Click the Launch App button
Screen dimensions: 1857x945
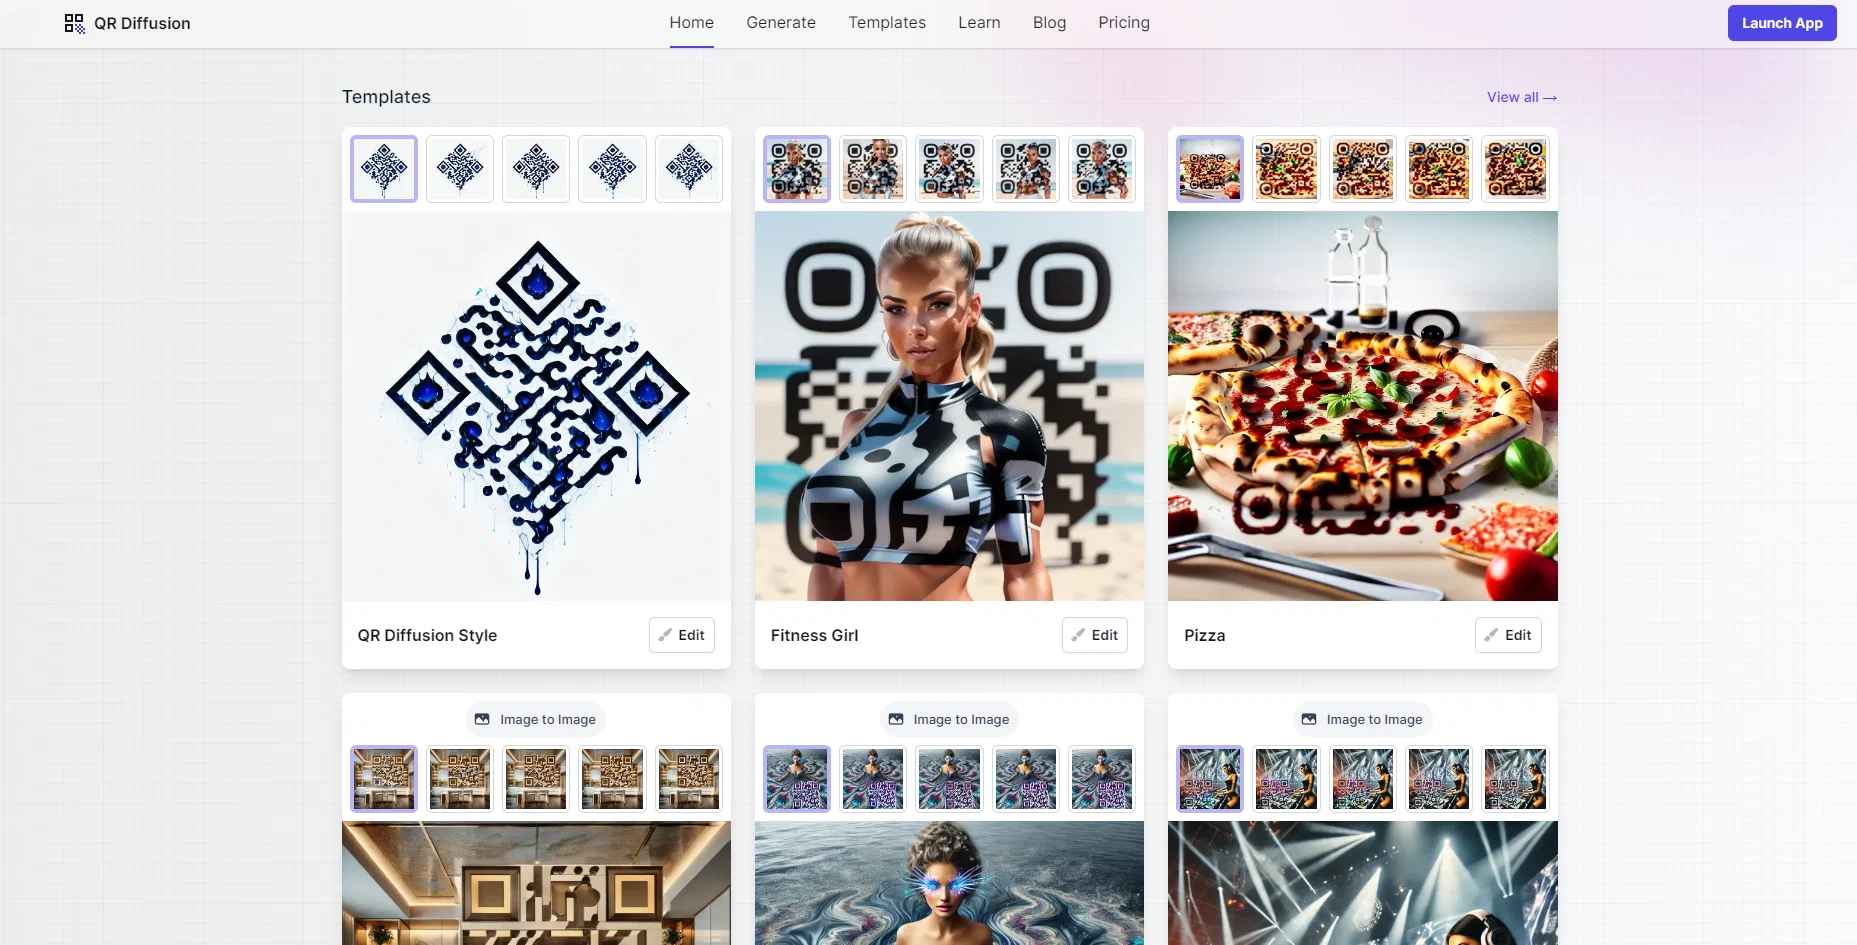click(x=1782, y=23)
